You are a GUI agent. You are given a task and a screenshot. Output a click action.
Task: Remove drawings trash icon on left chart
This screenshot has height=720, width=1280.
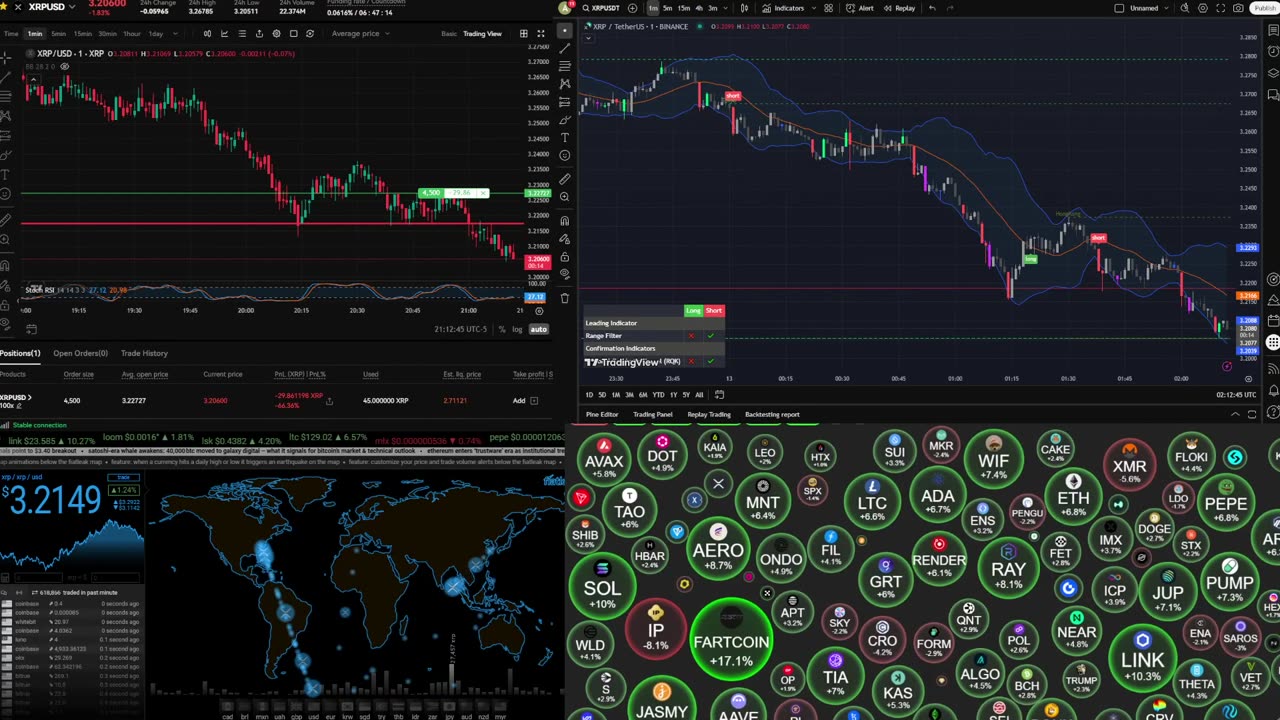565,298
